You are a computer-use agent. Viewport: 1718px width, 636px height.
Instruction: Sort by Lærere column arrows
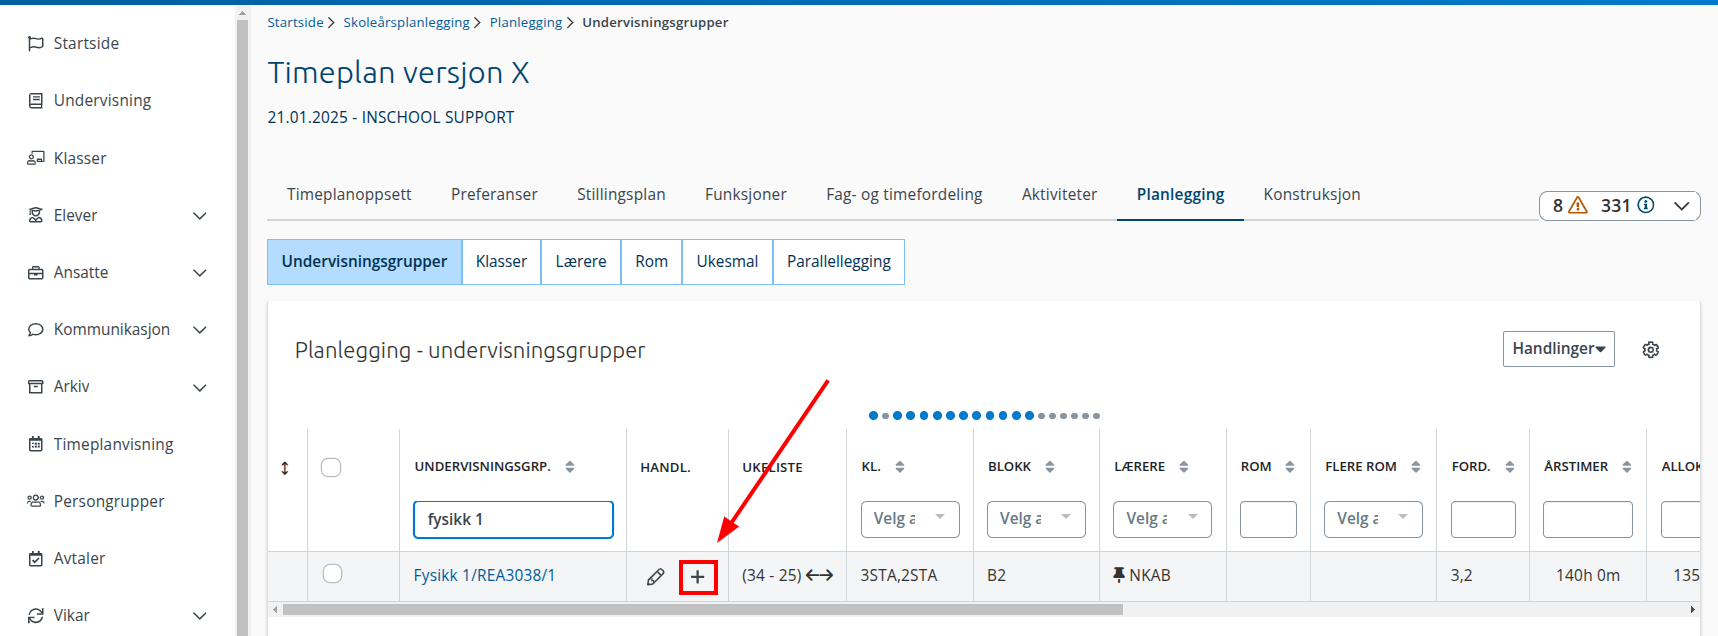1184,467
